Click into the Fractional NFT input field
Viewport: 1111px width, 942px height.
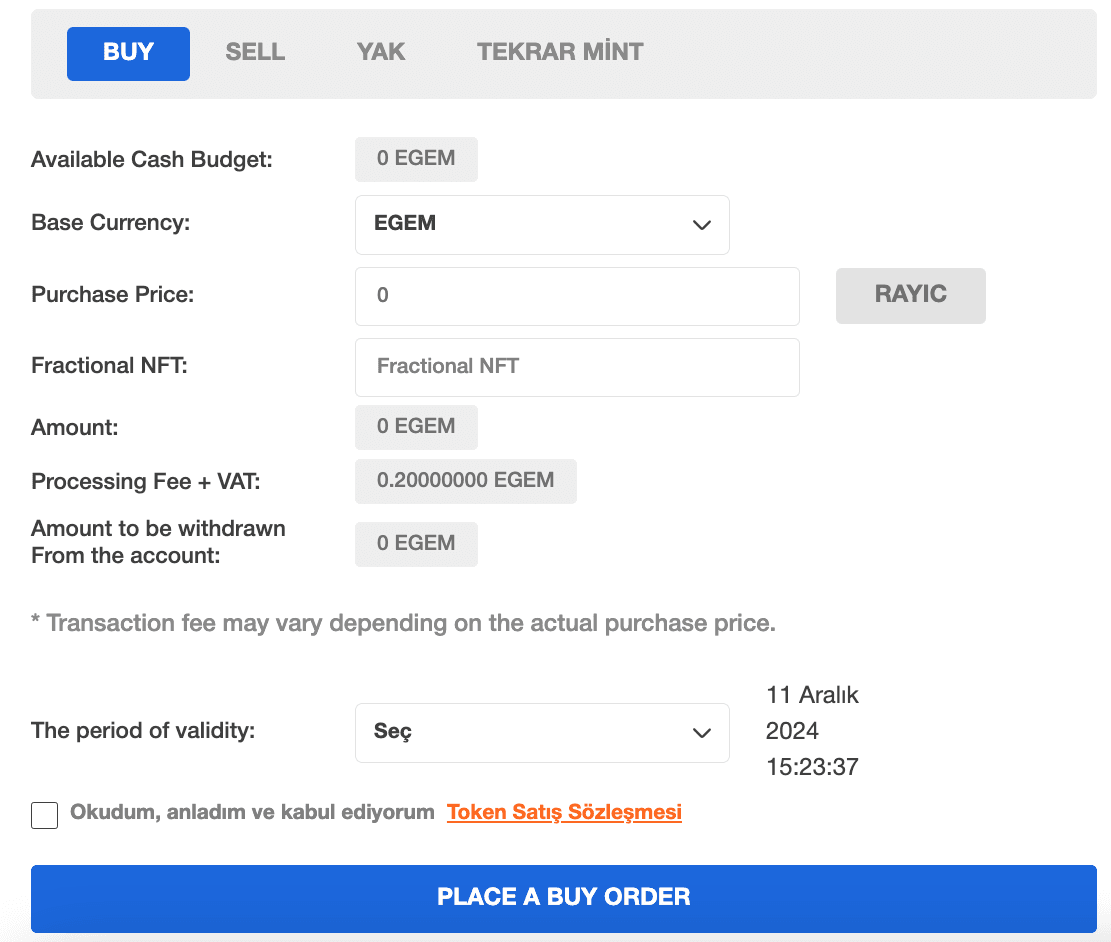tap(576, 367)
